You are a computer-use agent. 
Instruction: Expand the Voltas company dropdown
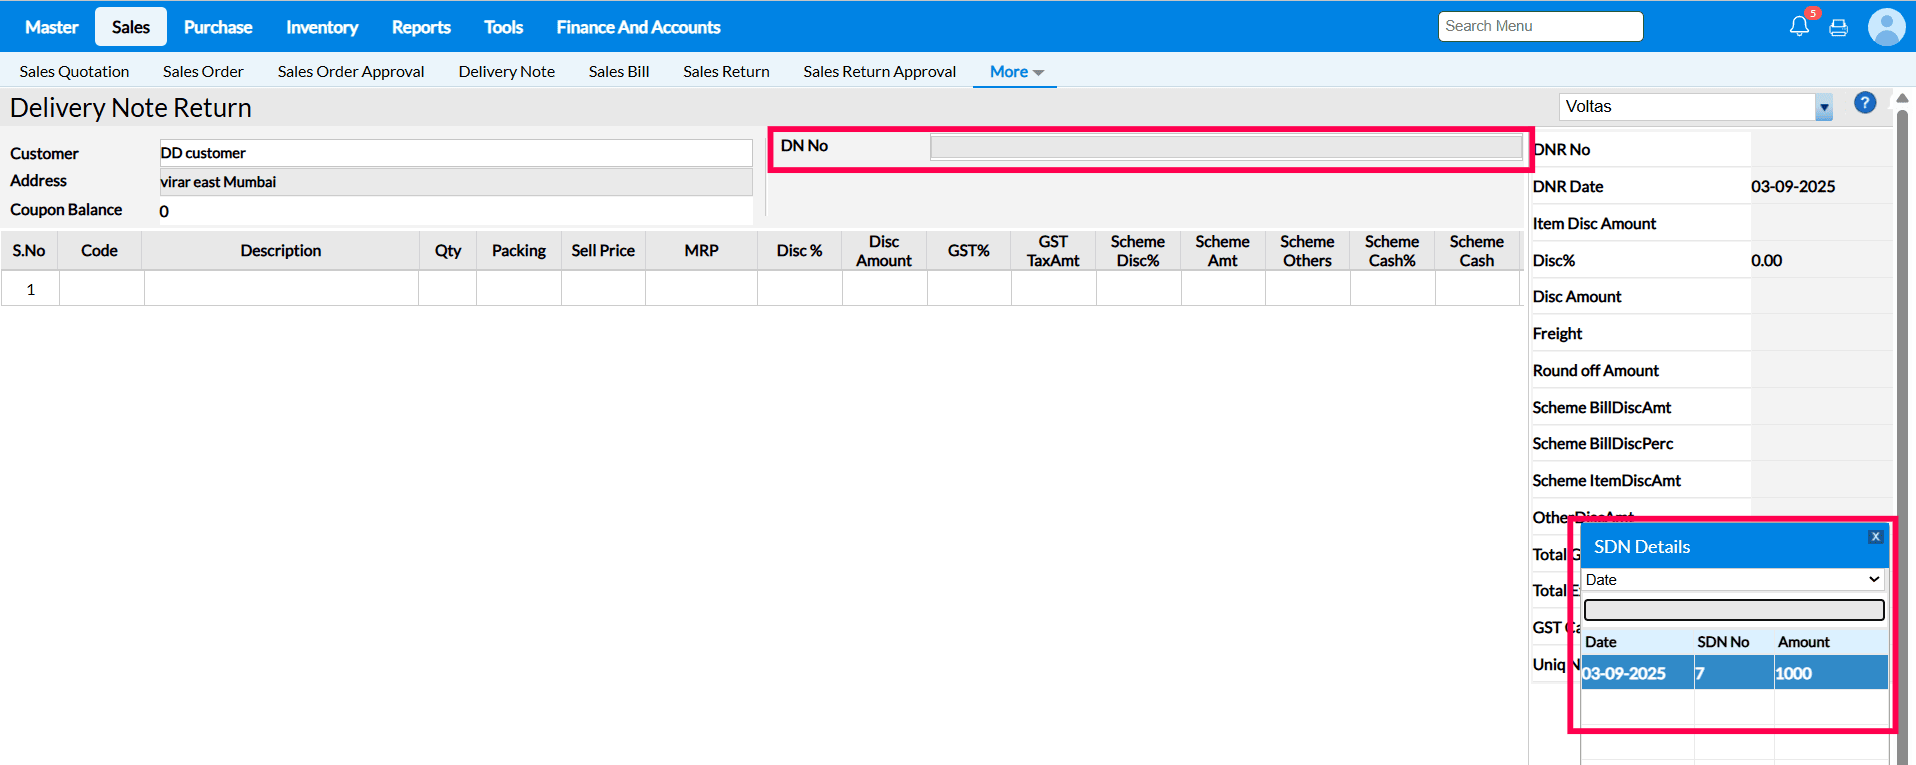(x=1823, y=107)
